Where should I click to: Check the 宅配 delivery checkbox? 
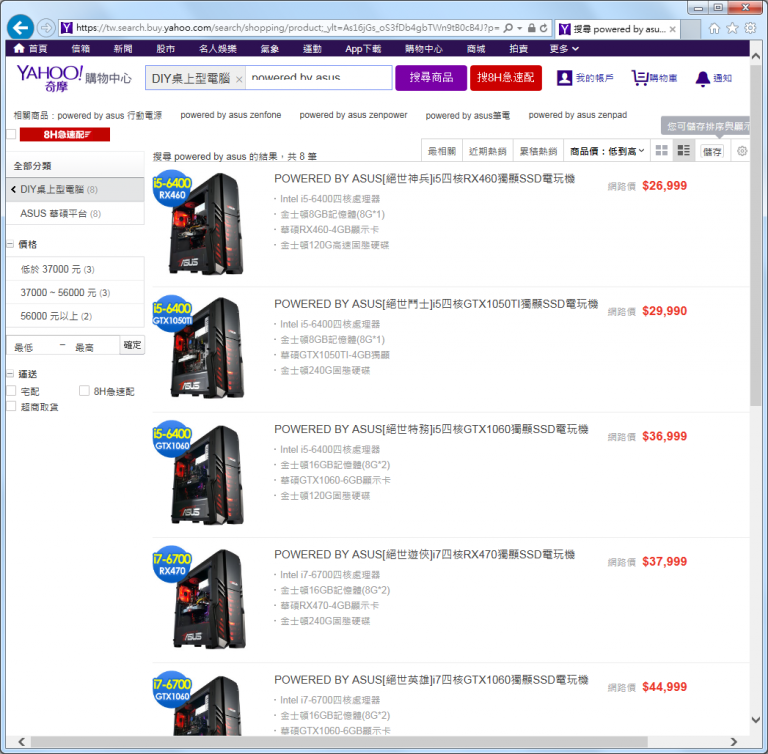11,390
